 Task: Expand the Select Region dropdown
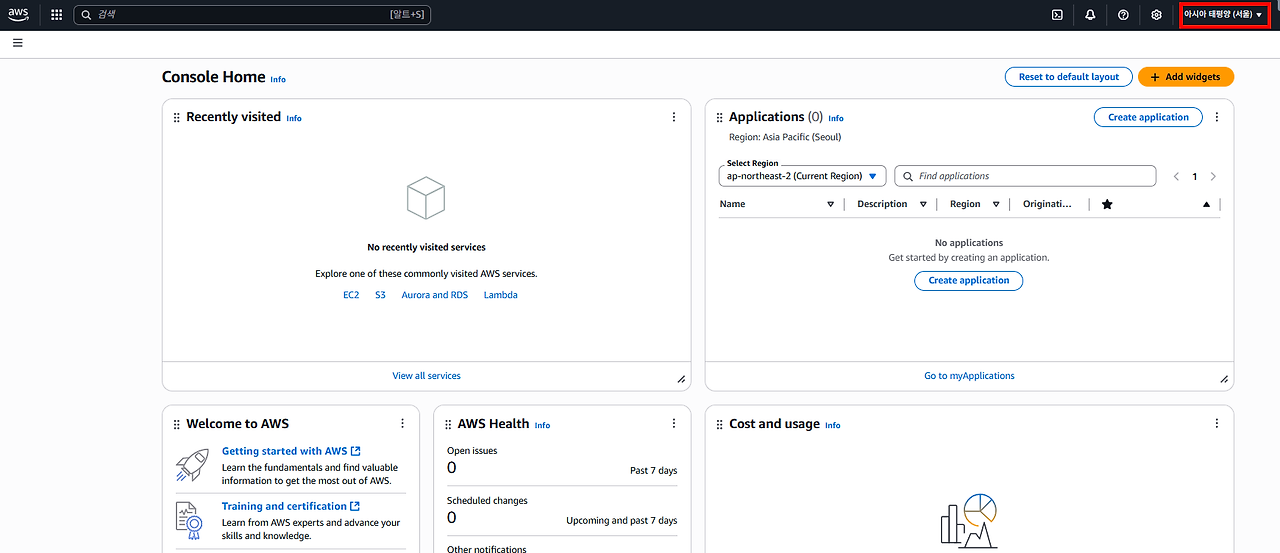point(802,176)
